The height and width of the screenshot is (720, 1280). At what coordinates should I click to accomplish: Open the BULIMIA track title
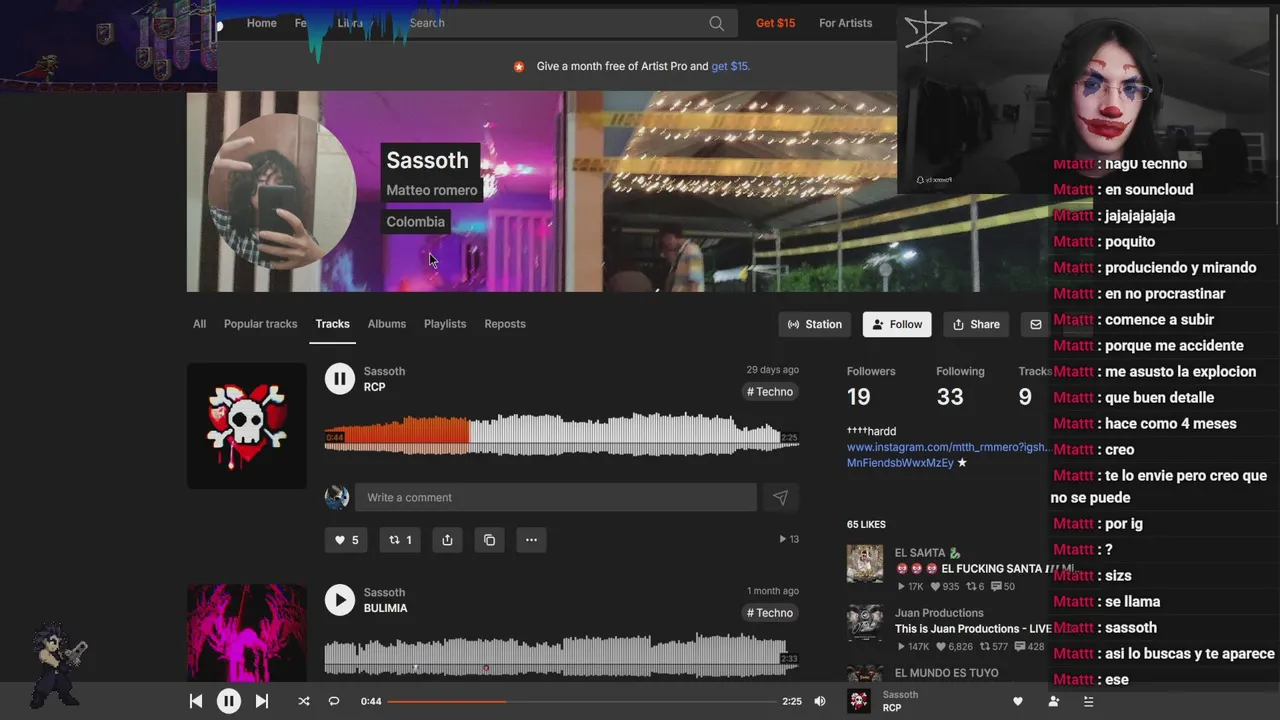coord(385,608)
